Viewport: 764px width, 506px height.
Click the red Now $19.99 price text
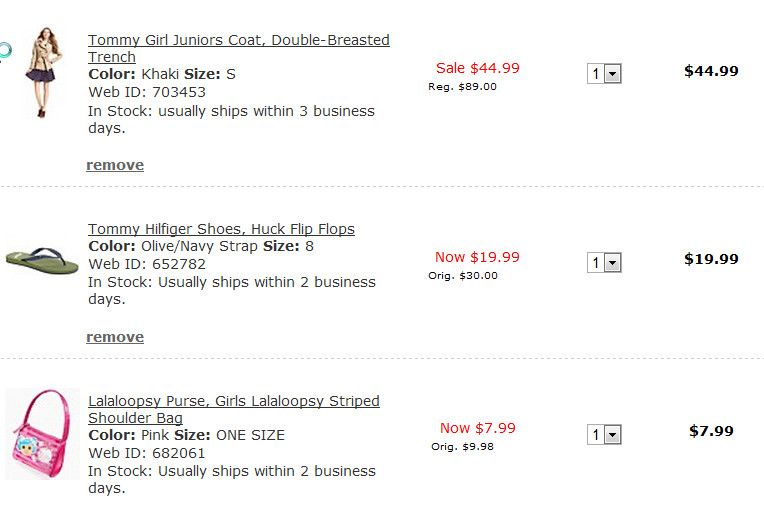pyautogui.click(x=477, y=257)
